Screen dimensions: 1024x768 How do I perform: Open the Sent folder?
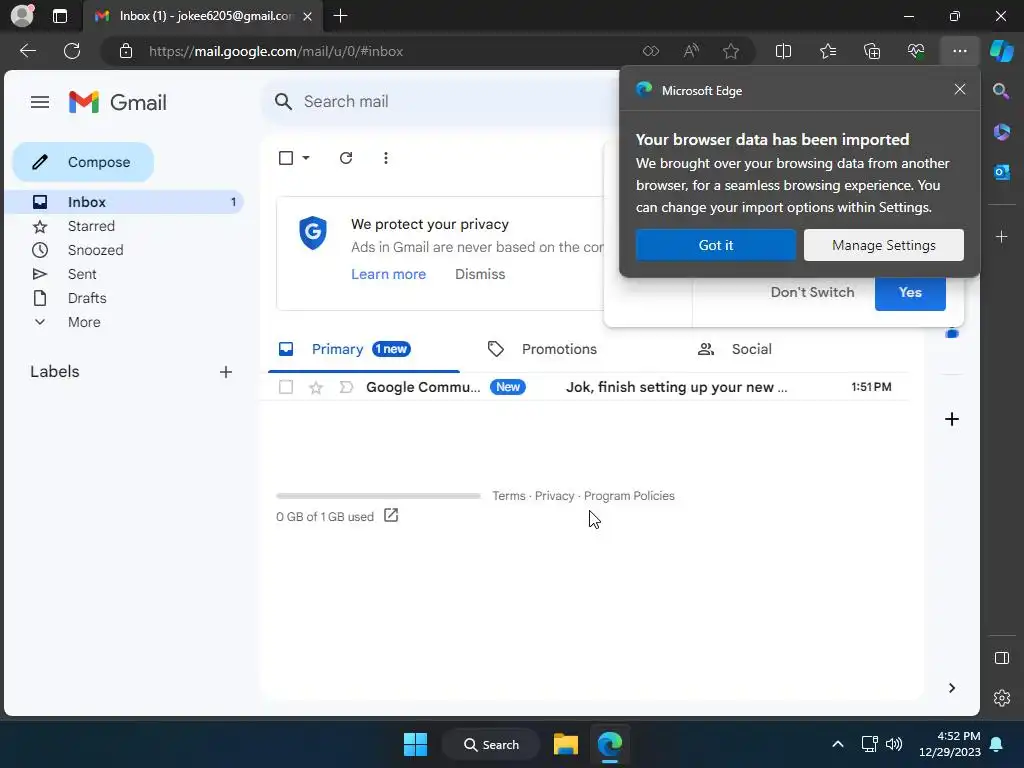pos(82,274)
